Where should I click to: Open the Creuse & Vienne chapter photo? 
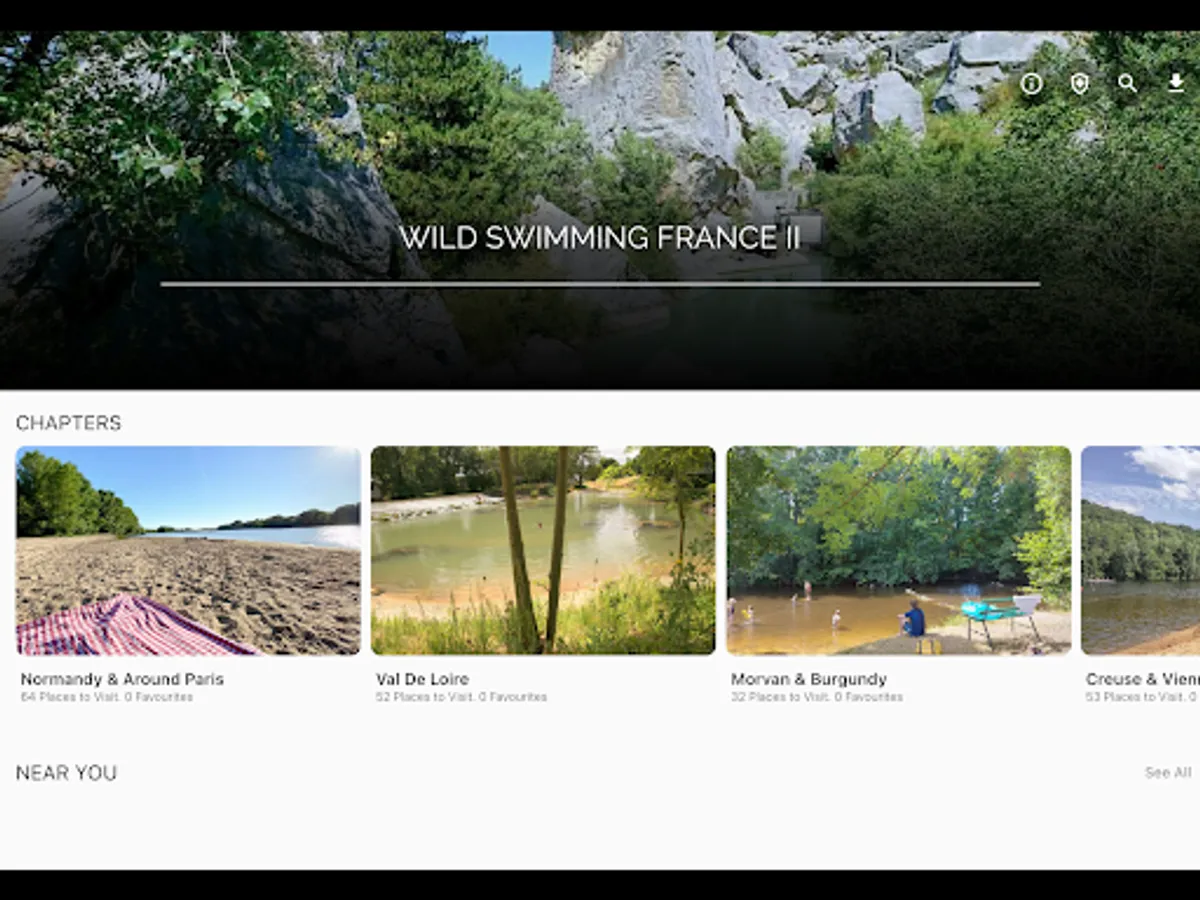[1141, 551]
